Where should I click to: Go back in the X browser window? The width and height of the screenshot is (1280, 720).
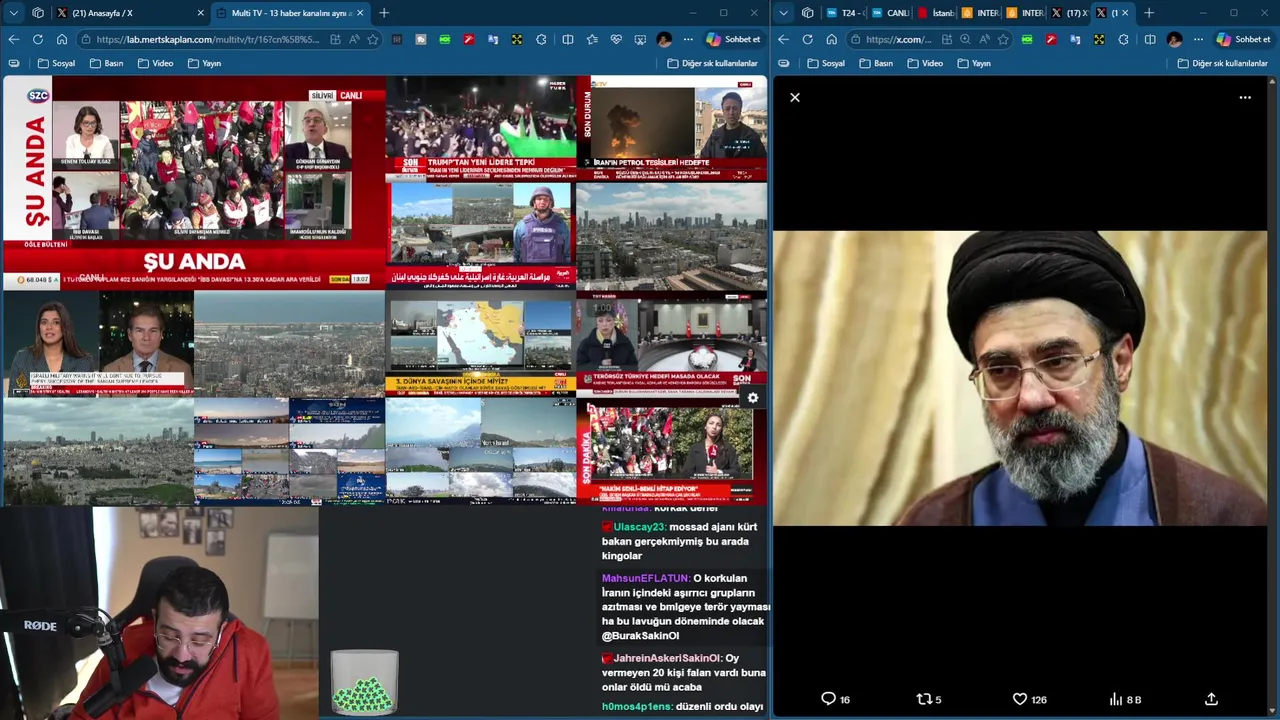click(x=784, y=39)
